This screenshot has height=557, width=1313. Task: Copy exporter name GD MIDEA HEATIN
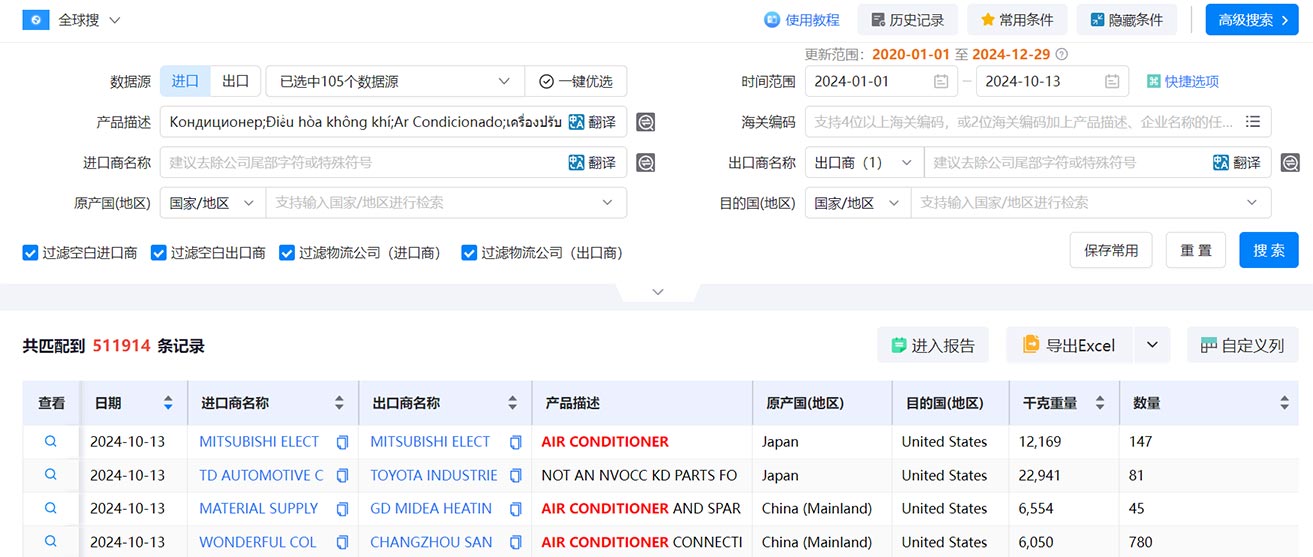pyautogui.click(x=515, y=509)
